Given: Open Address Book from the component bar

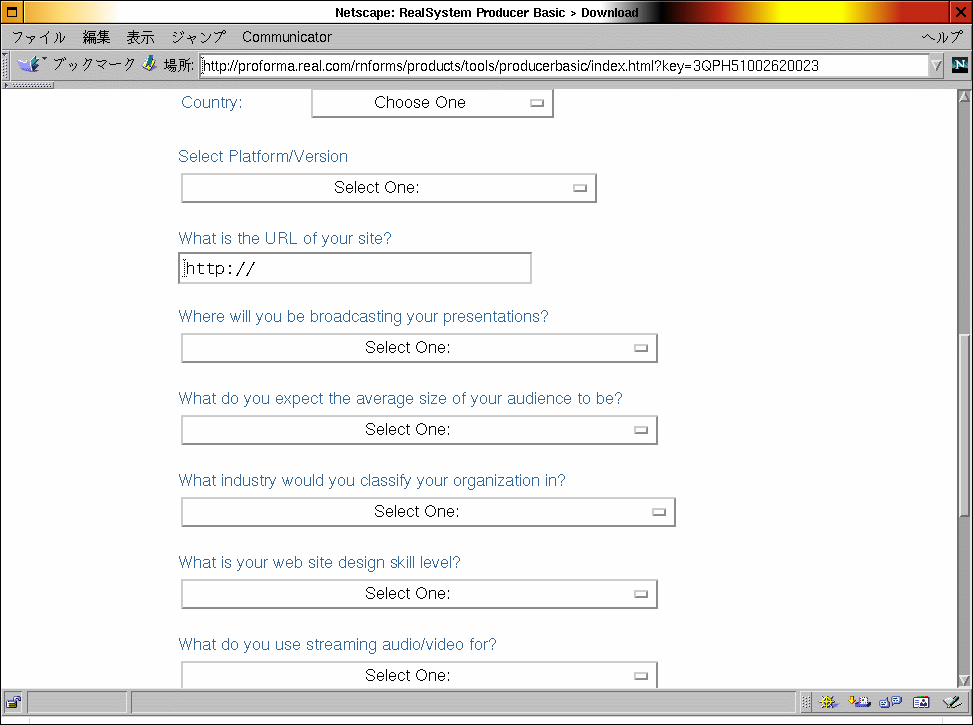Looking at the screenshot, I should [921, 702].
